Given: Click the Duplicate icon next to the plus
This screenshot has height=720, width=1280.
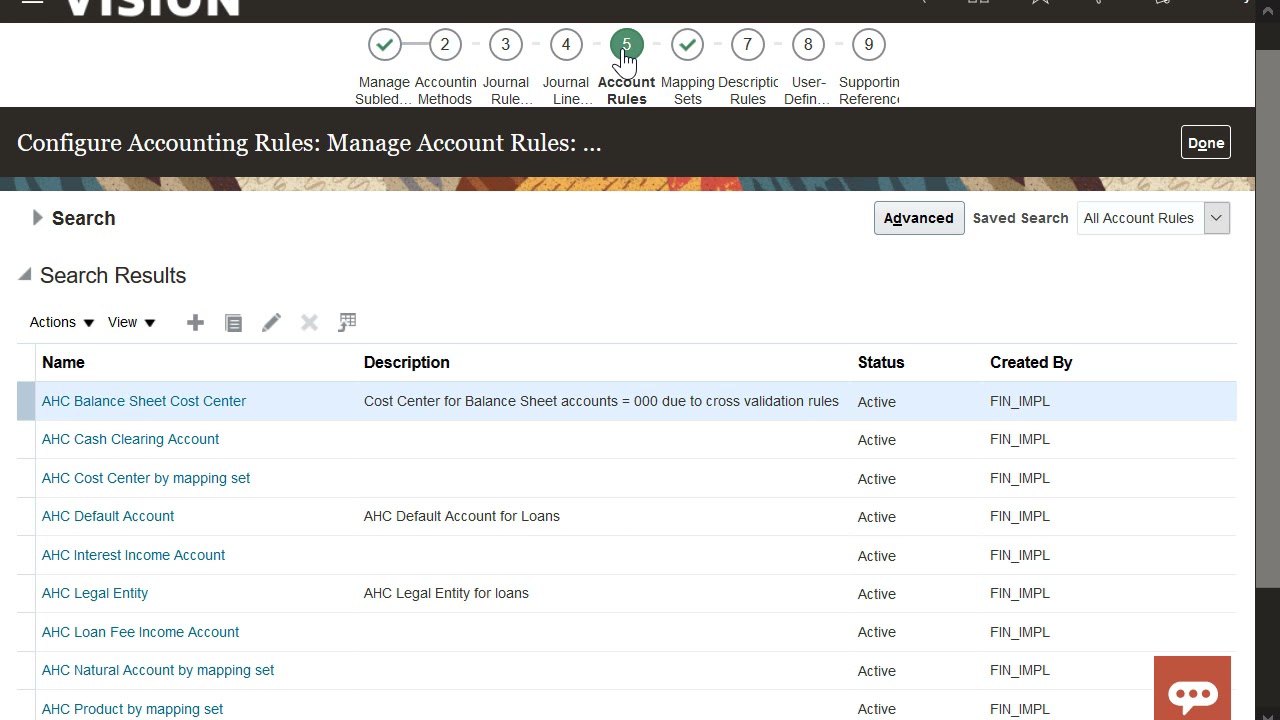Looking at the screenshot, I should (233, 322).
